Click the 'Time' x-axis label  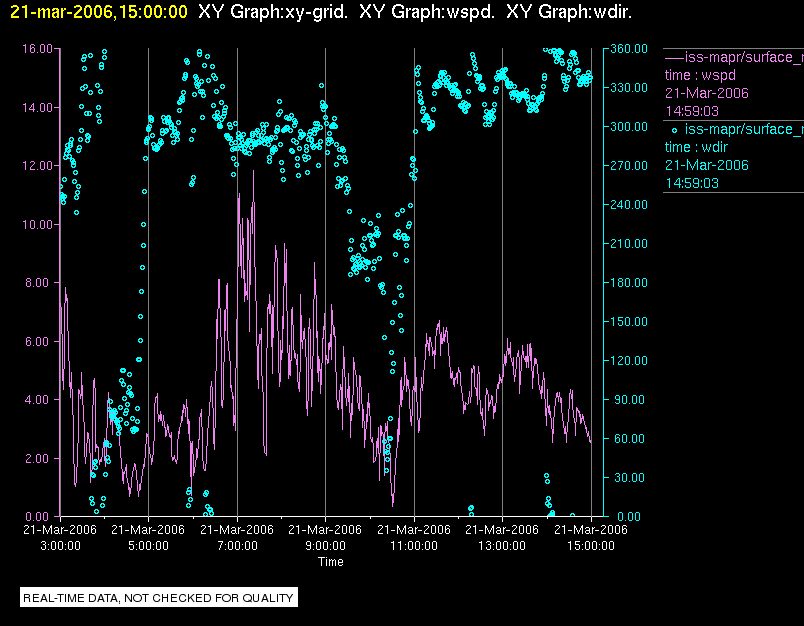point(331,562)
